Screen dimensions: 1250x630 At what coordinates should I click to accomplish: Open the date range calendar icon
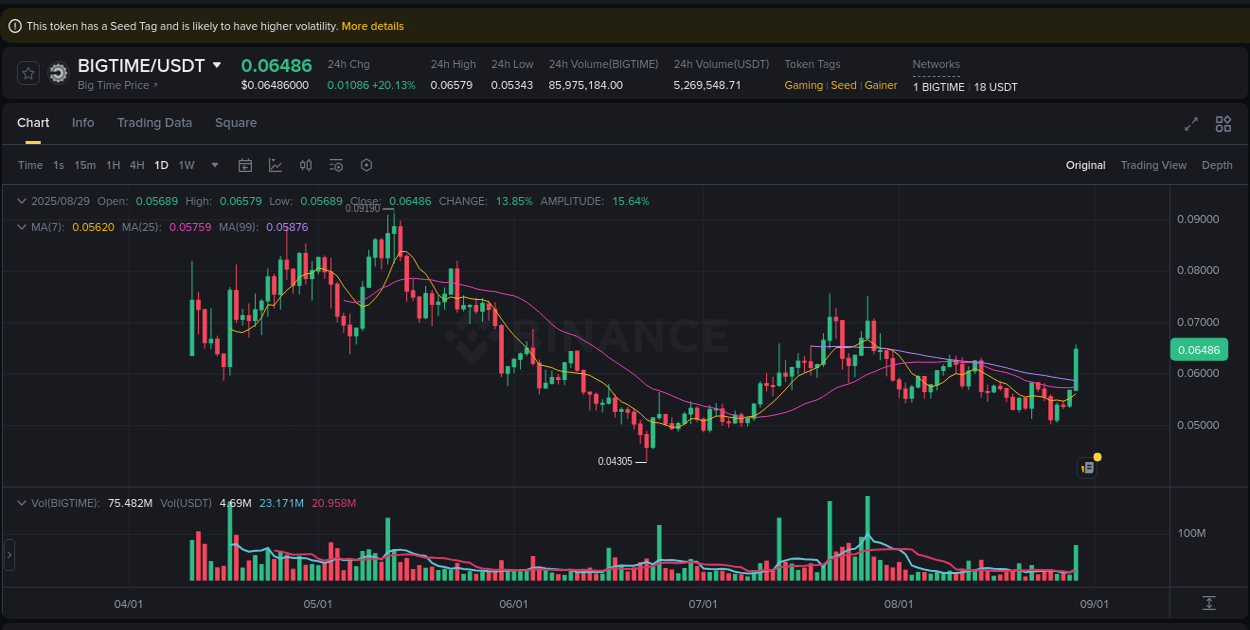[245, 165]
